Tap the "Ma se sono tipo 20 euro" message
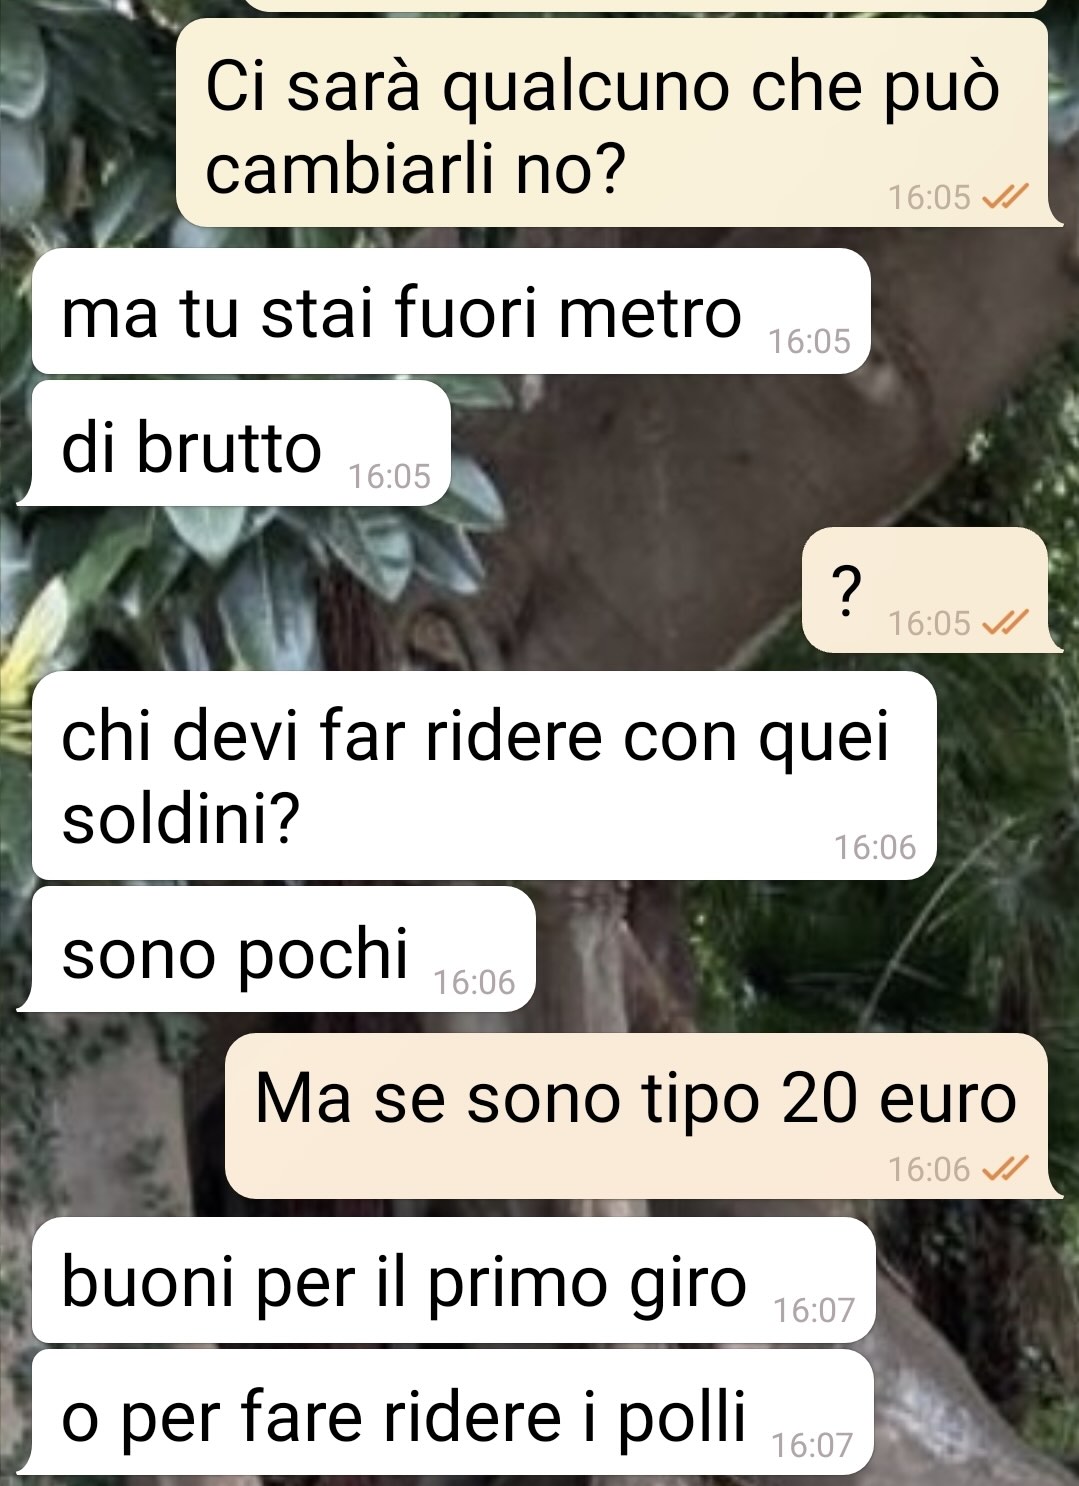This screenshot has height=1486, width=1079. (636, 1115)
